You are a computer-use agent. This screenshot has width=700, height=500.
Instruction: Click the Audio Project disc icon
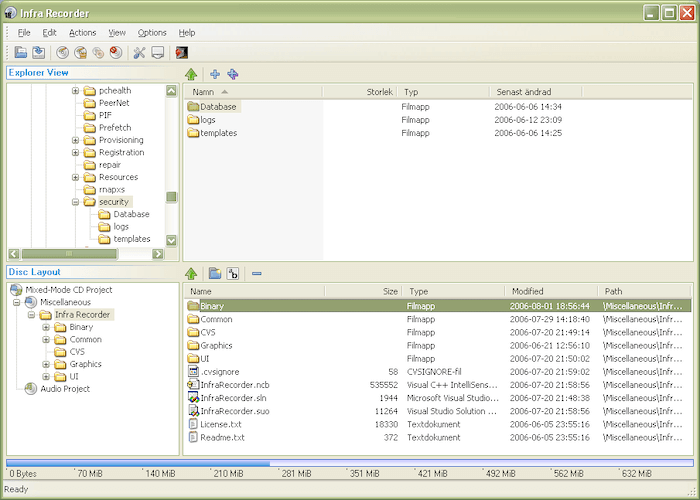click(31, 389)
